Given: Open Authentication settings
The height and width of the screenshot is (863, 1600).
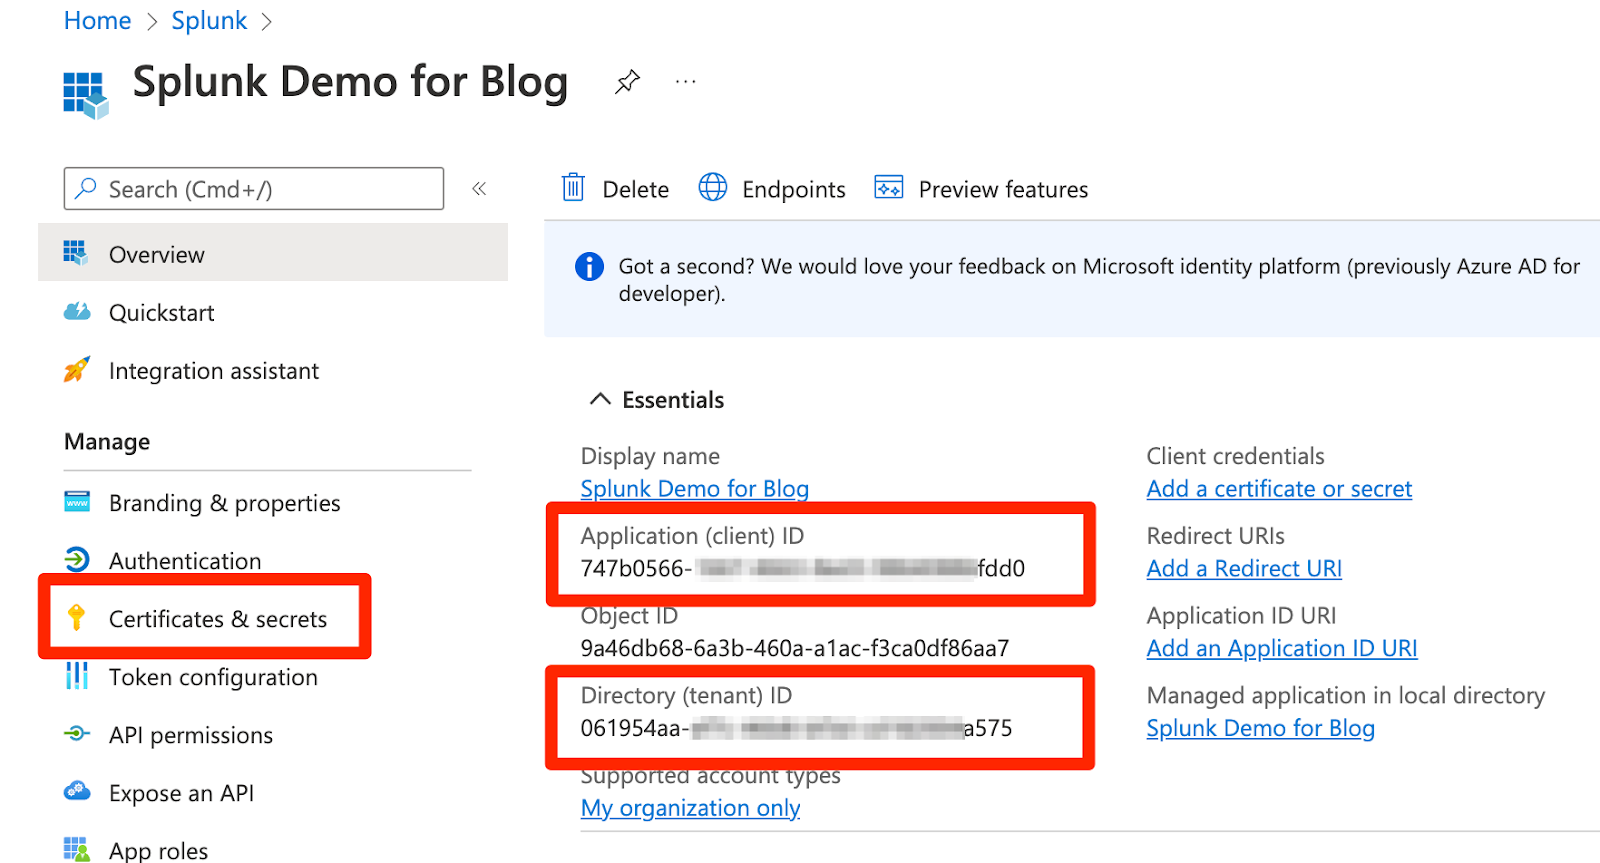Looking at the screenshot, I should pos(185,561).
